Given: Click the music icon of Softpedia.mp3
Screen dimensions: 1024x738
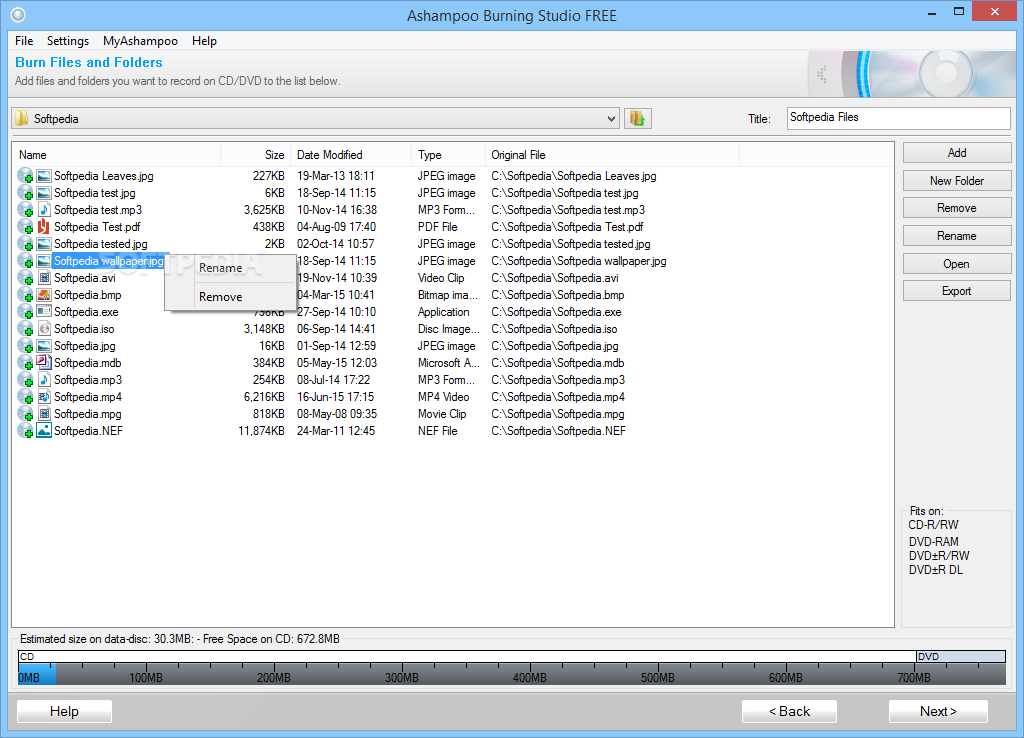Looking at the screenshot, I should click(44, 379).
